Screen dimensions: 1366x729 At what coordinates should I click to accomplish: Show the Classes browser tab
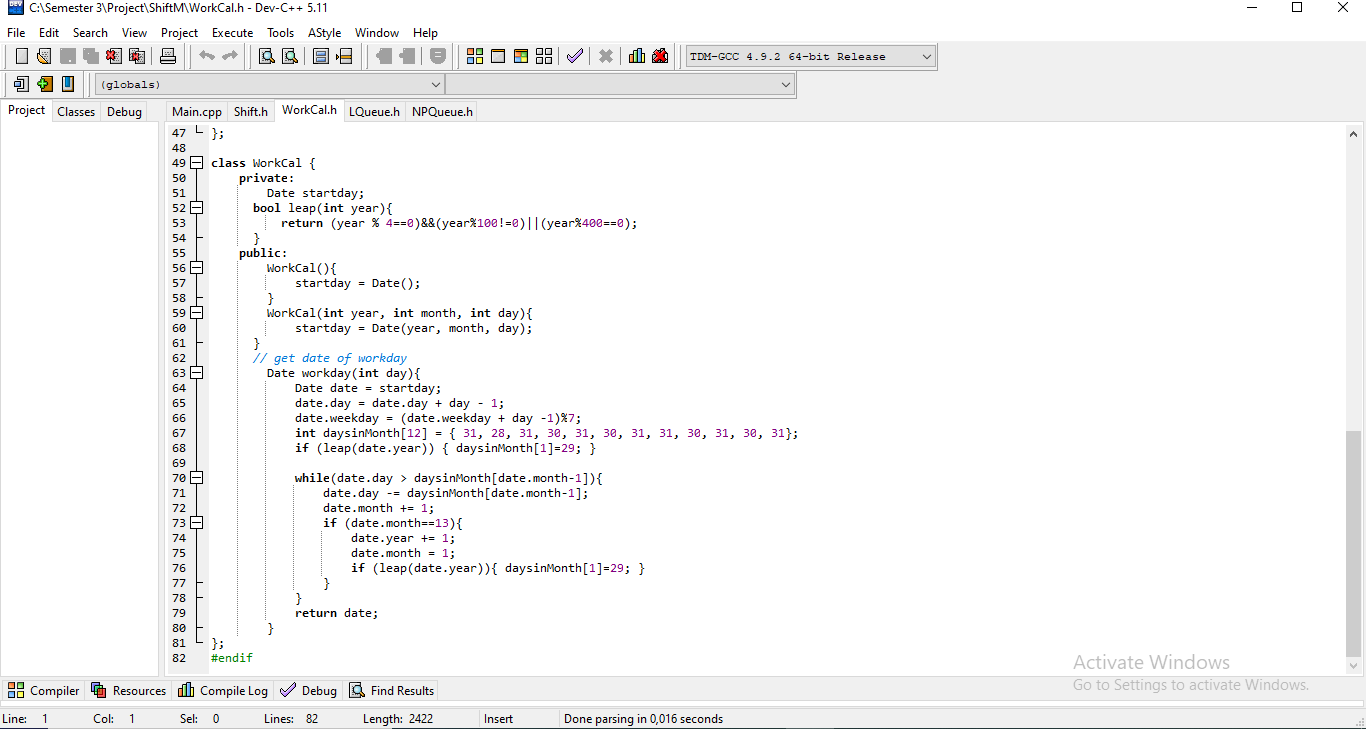pos(76,112)
